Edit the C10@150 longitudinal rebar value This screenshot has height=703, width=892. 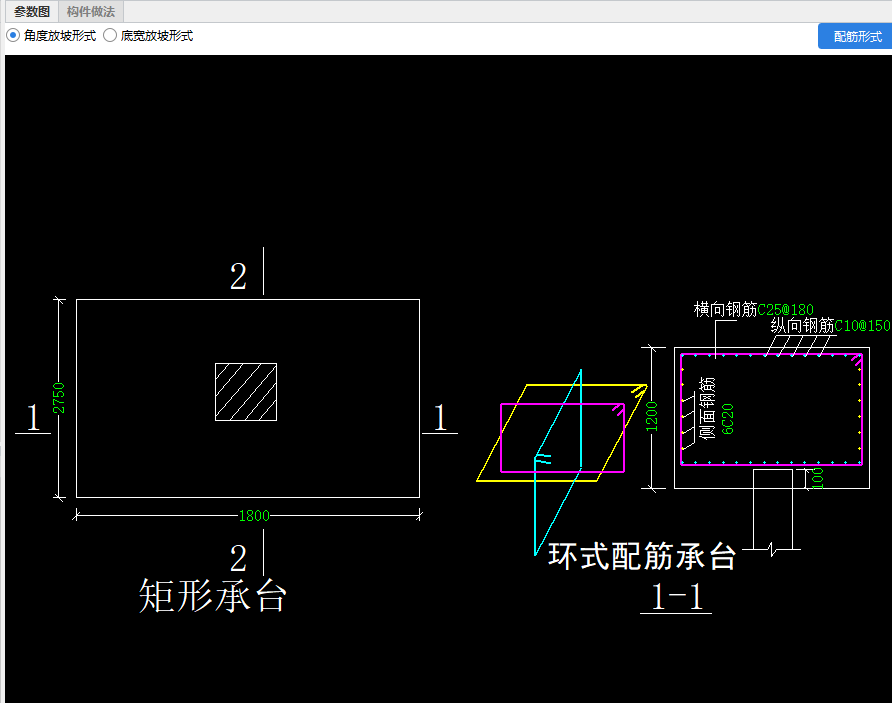(x=862, y=326)
